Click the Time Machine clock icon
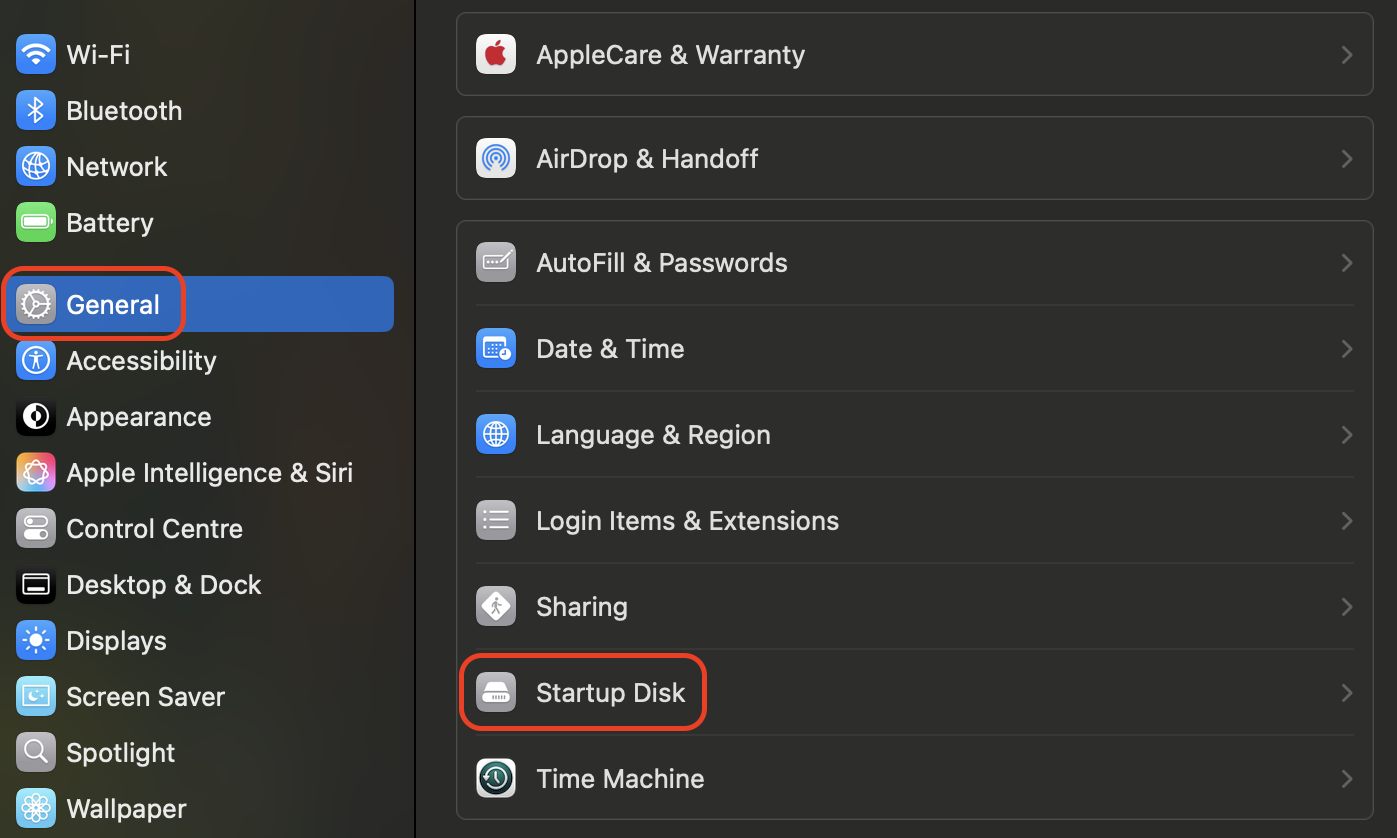Screen dimensions: 1397x838 495,778
